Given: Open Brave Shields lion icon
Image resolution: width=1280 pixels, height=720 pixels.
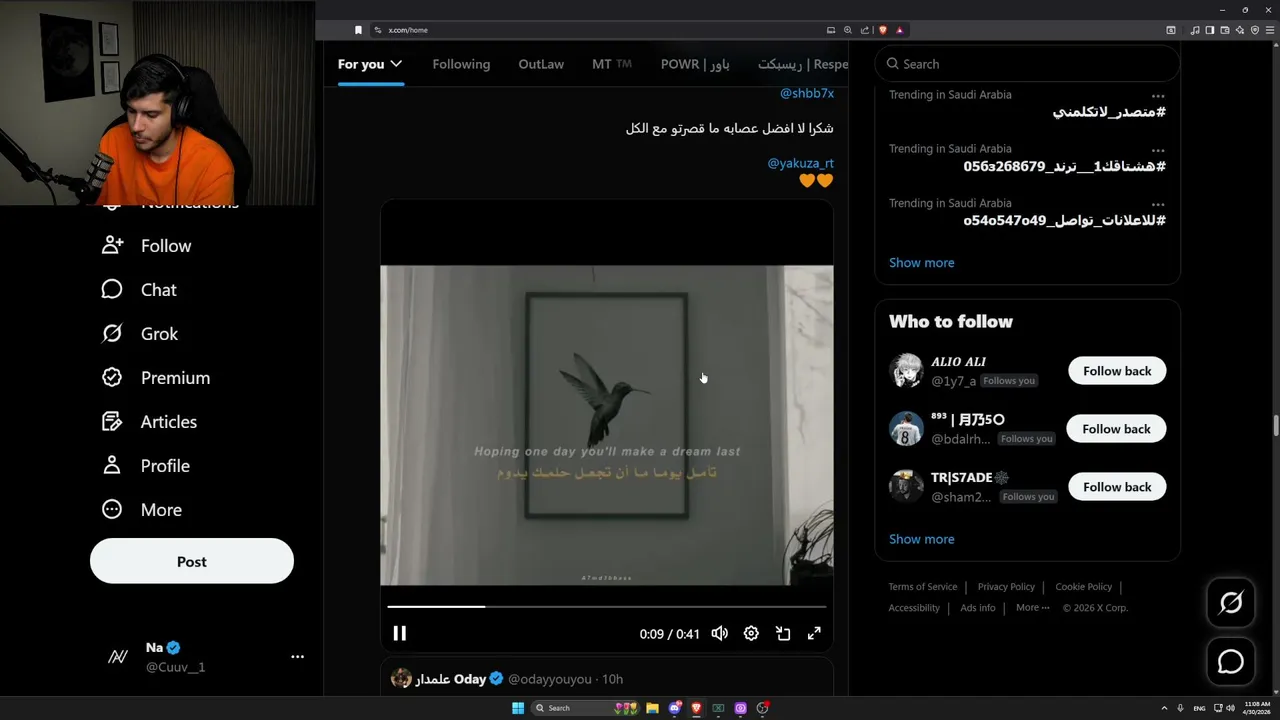Looking at the screenshot, I should [x=882, y=30].
